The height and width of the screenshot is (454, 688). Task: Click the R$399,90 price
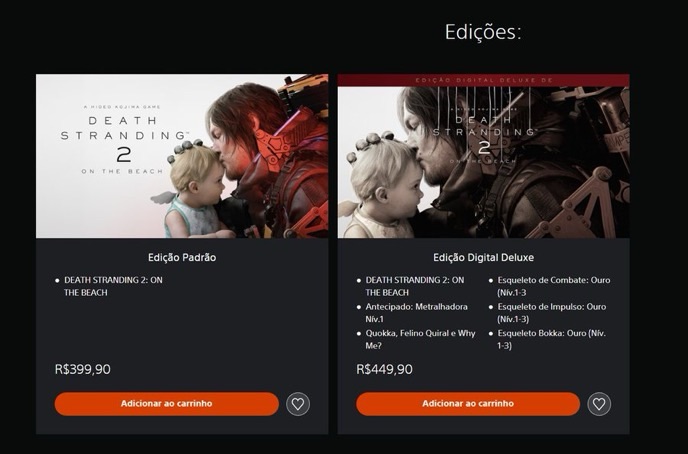pos(82,369)
